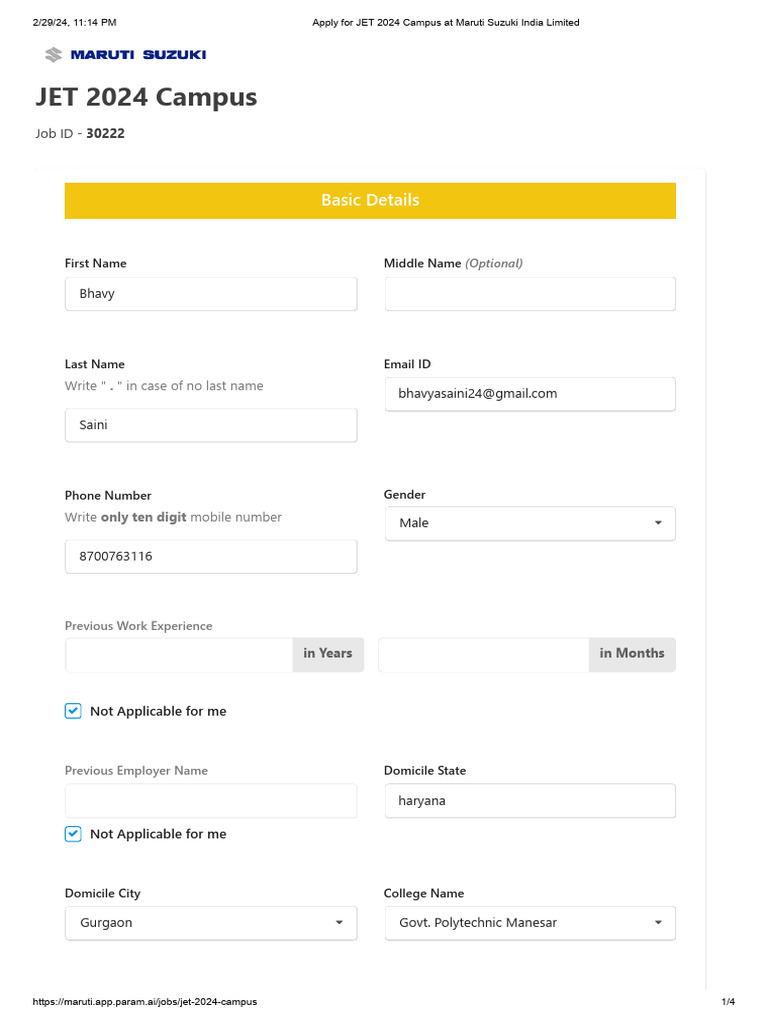768x1024 pixels.
Task: Click the College Name dropdown arrow
Action: (x=658, y=923)
